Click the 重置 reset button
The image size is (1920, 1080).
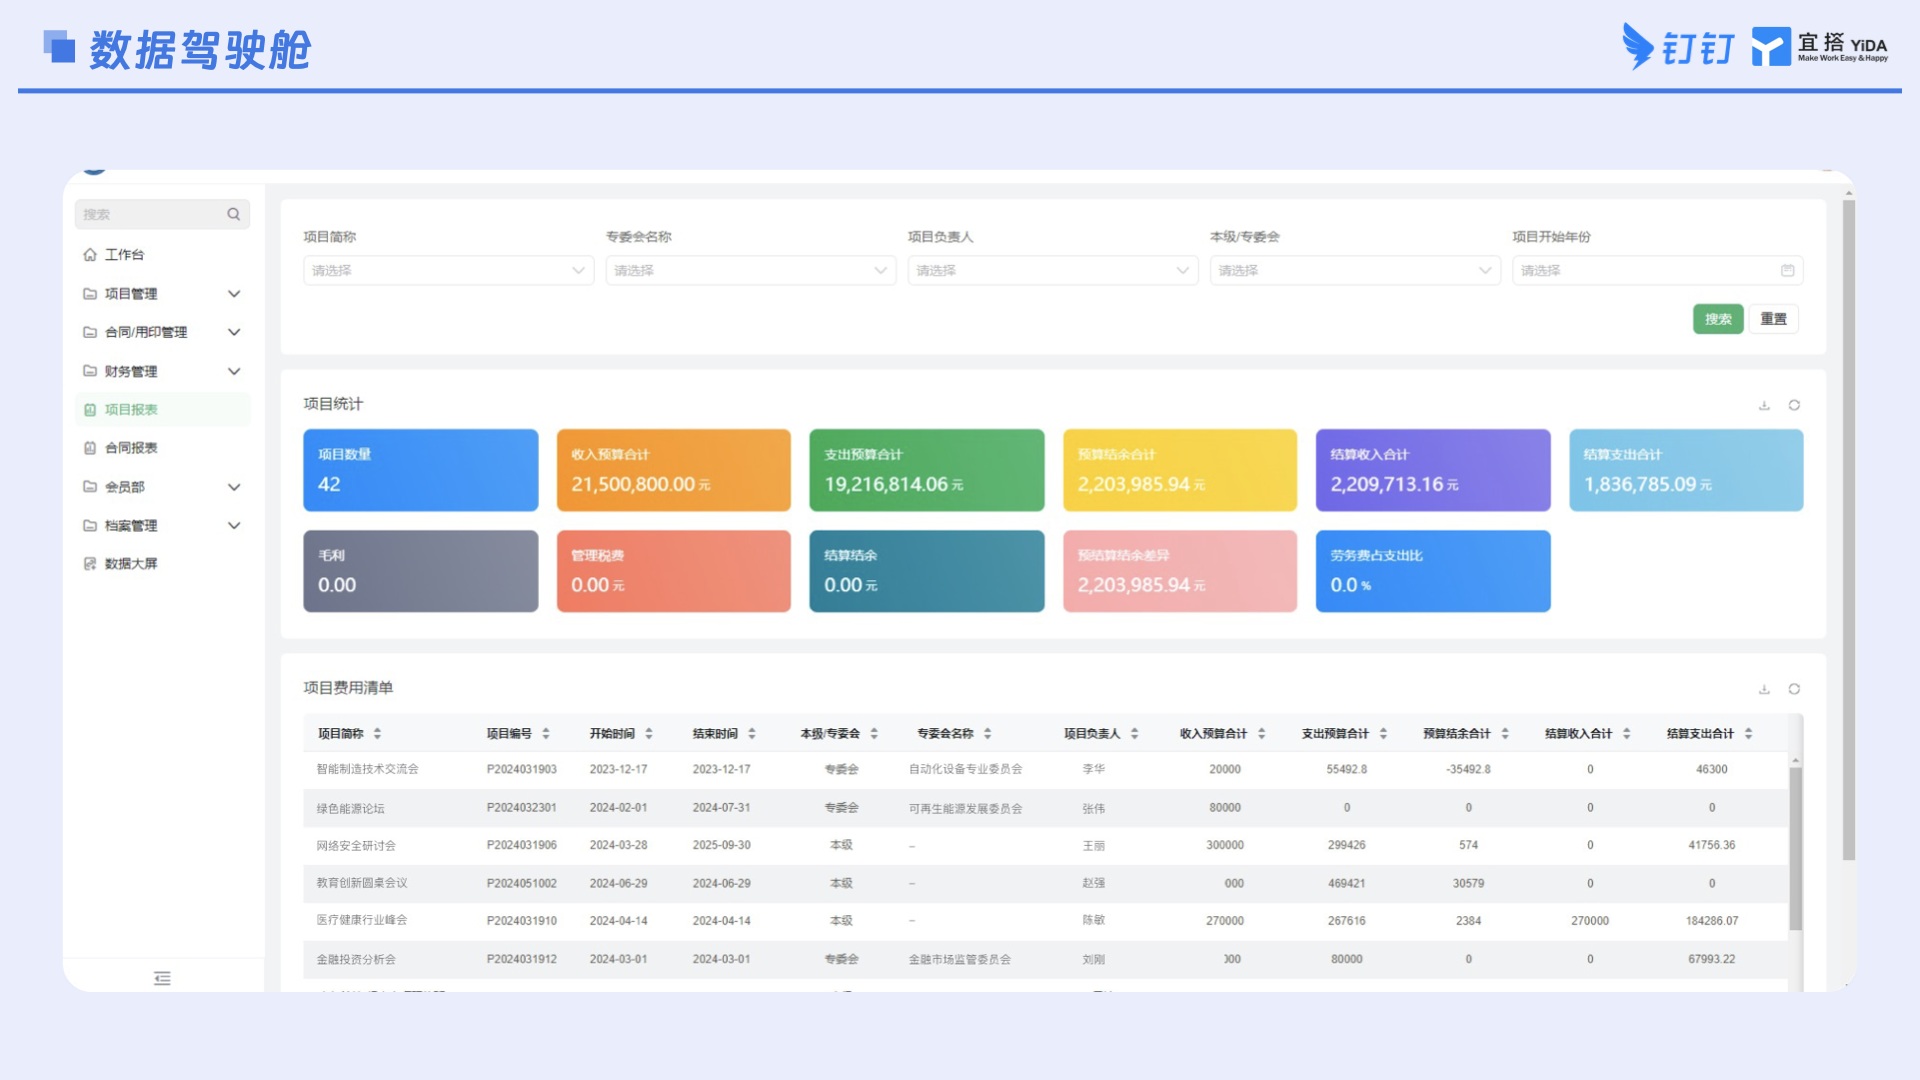1774,319
